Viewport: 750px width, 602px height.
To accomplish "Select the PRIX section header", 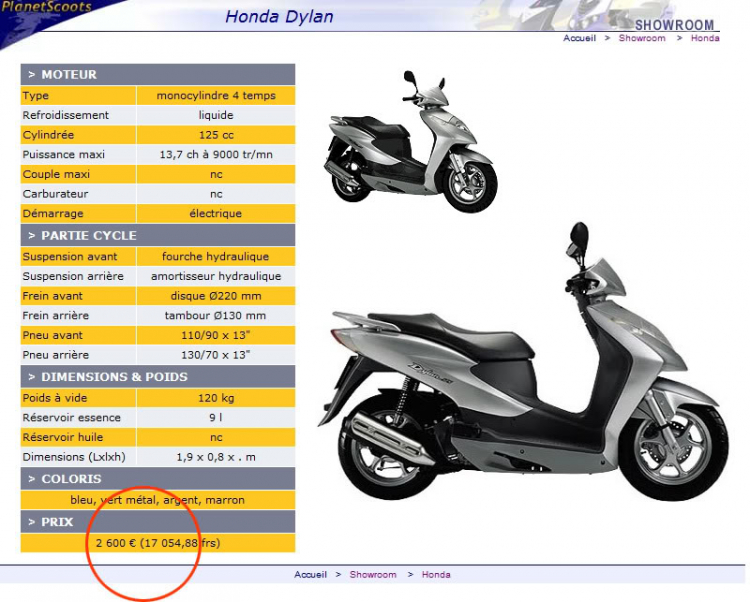I will (x=158, y=522).
